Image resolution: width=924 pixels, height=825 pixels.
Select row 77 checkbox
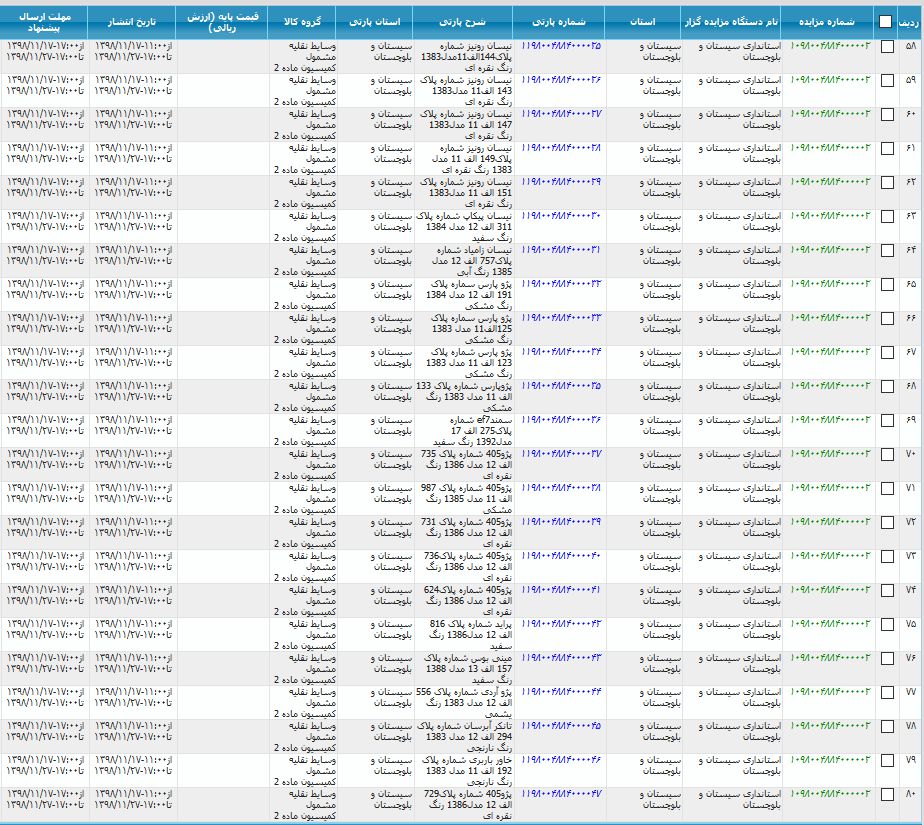click(x=887, y=692)
